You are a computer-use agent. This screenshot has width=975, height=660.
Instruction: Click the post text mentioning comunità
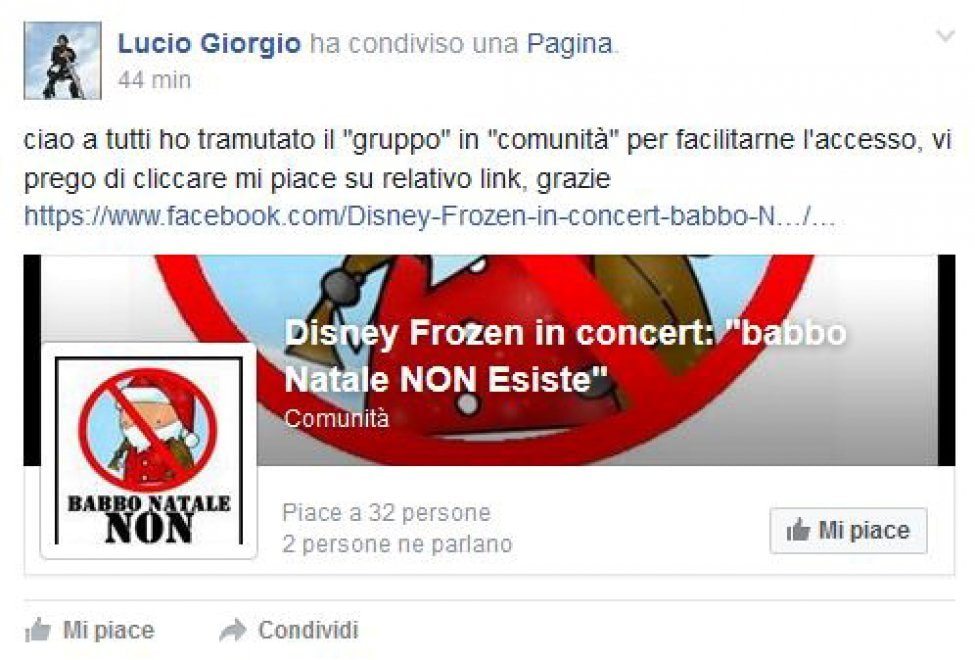488,159
